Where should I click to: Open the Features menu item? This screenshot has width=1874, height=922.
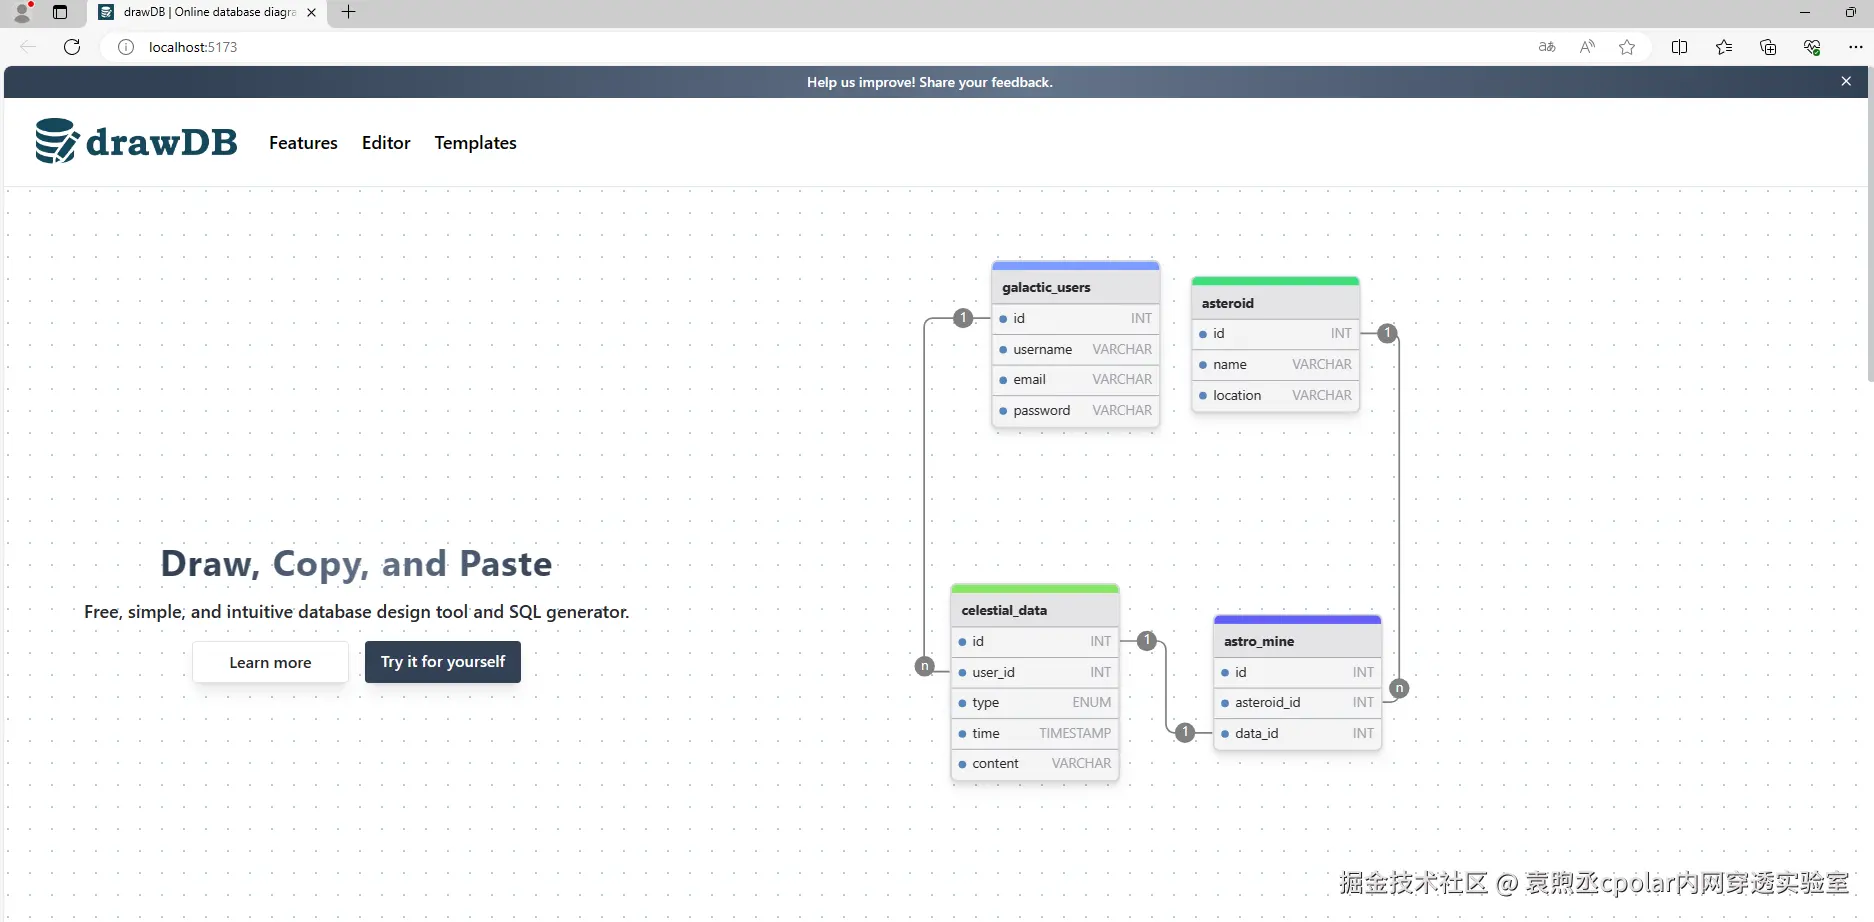303,143
